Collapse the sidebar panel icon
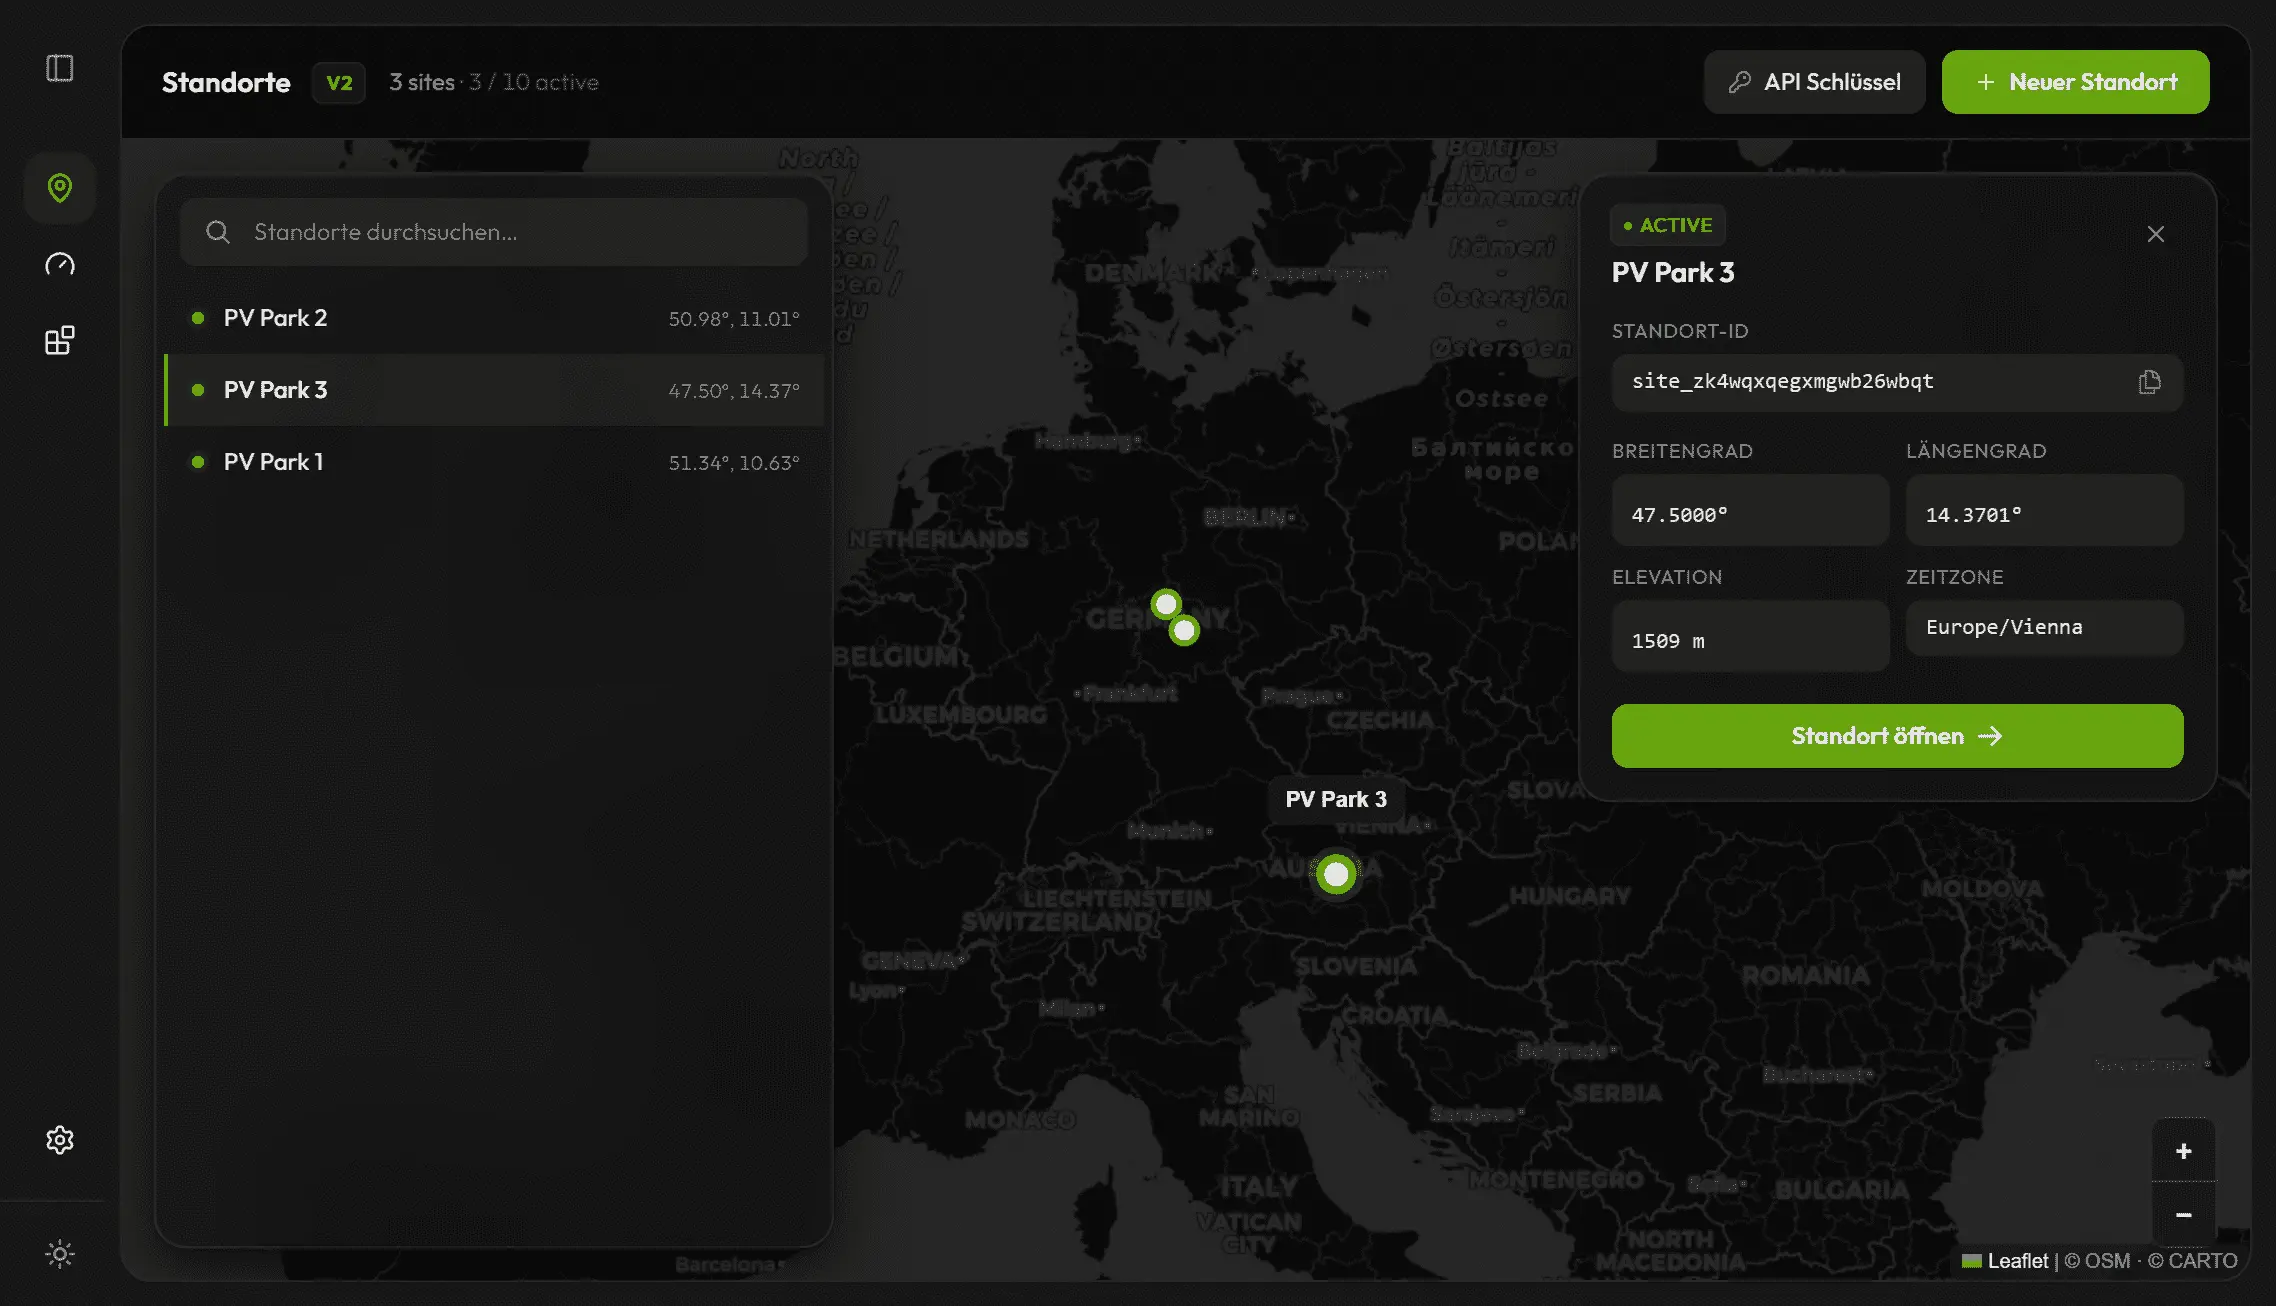The height and width of the screenshot is (1306, 2276). 60,68
